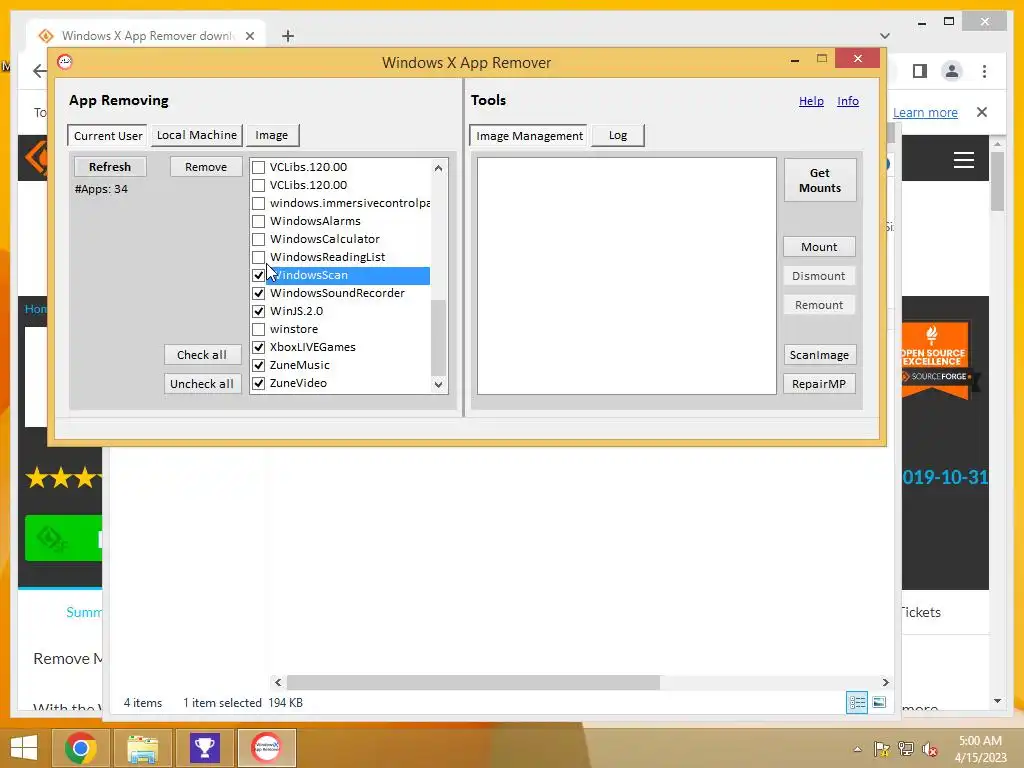This screenshot has height=768, width=1024.
Task: Click the Image Management list box
Action: point(626,276)
